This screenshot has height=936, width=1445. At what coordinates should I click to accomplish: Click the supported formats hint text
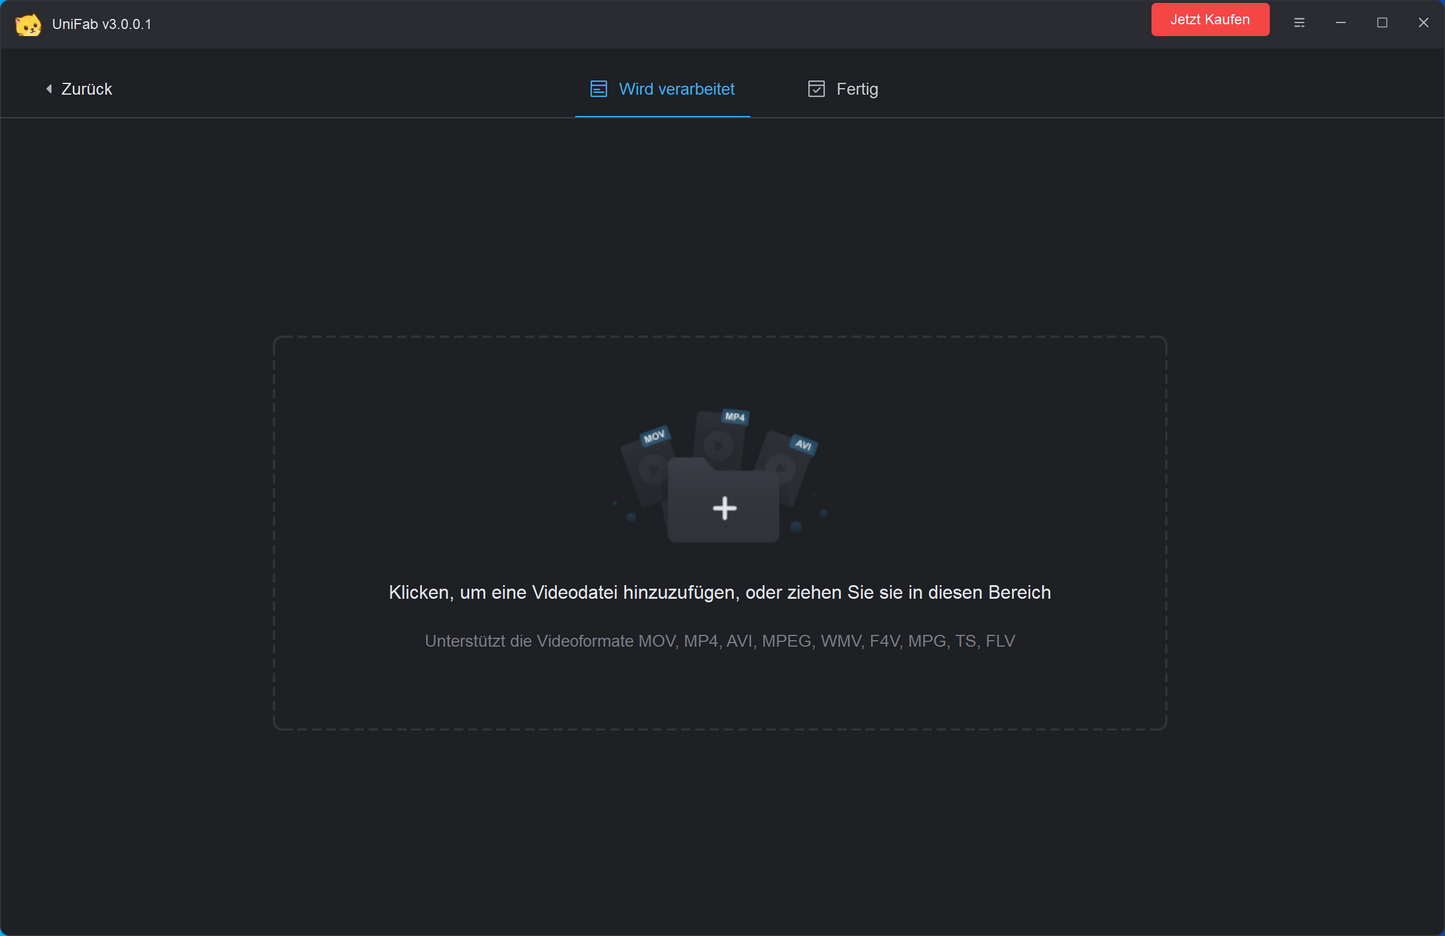click(719, 640)
